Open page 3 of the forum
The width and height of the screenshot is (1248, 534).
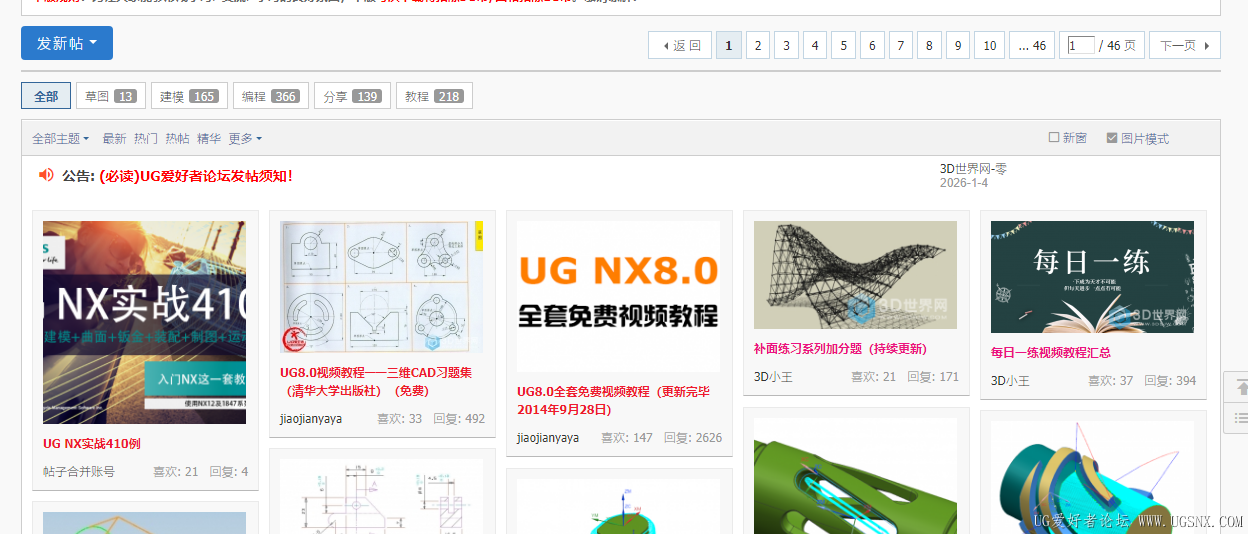[786, 45]
